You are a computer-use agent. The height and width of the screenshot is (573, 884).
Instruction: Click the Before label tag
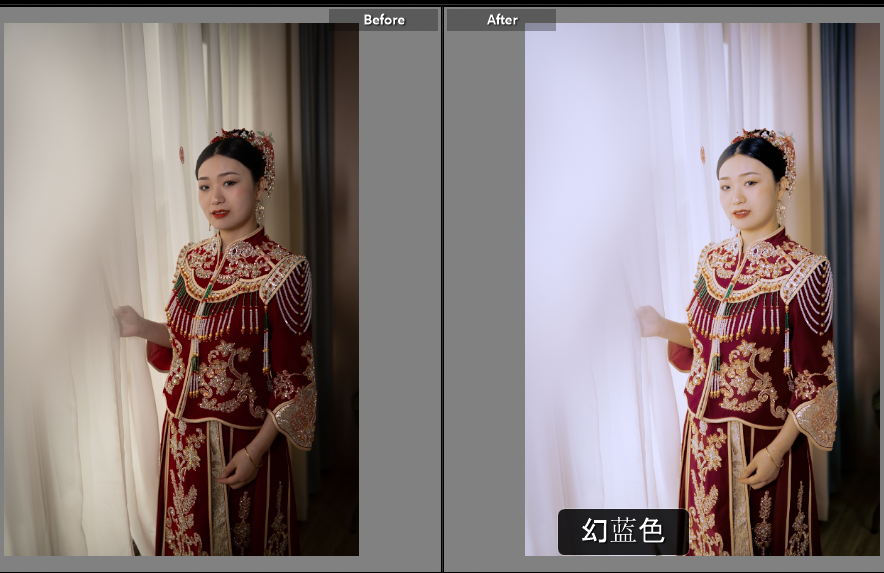383,20
